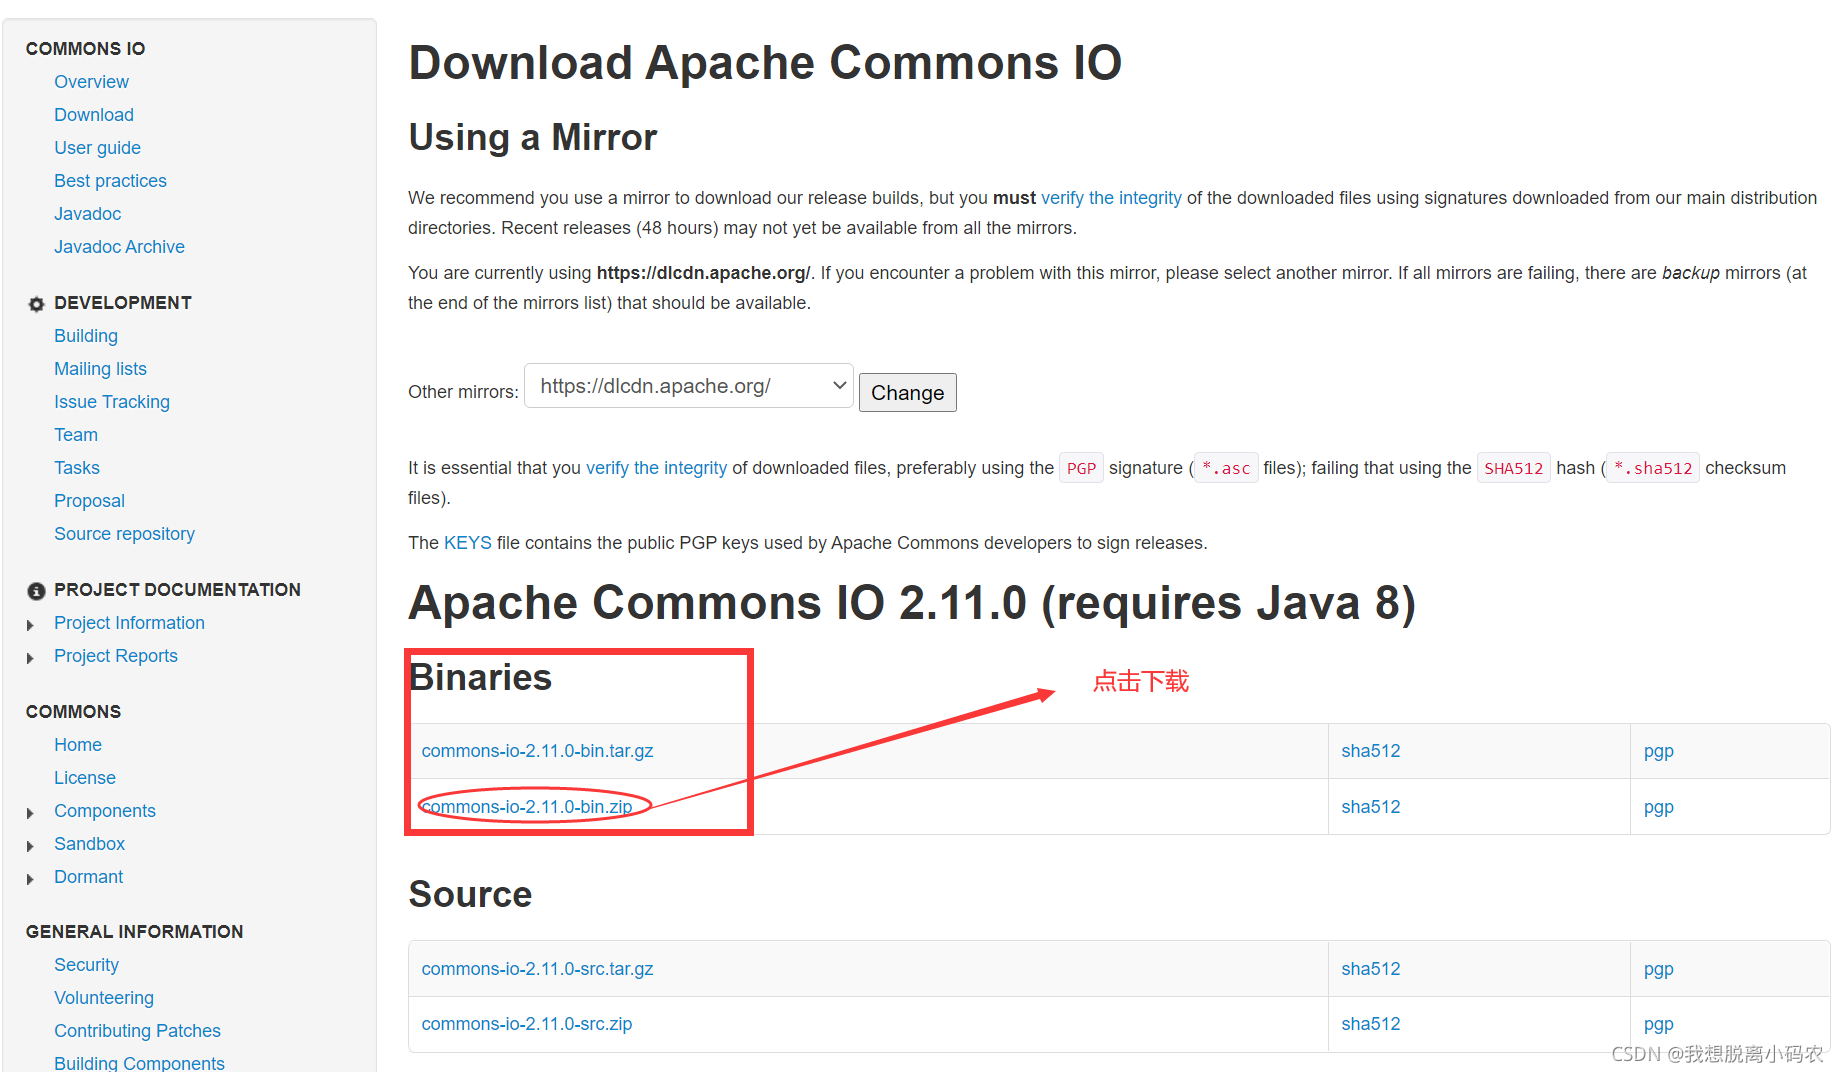This screenshot has height=1072, width=1839.
Task: Open pgp signature for bin.zip
Action: point(1658,808)
